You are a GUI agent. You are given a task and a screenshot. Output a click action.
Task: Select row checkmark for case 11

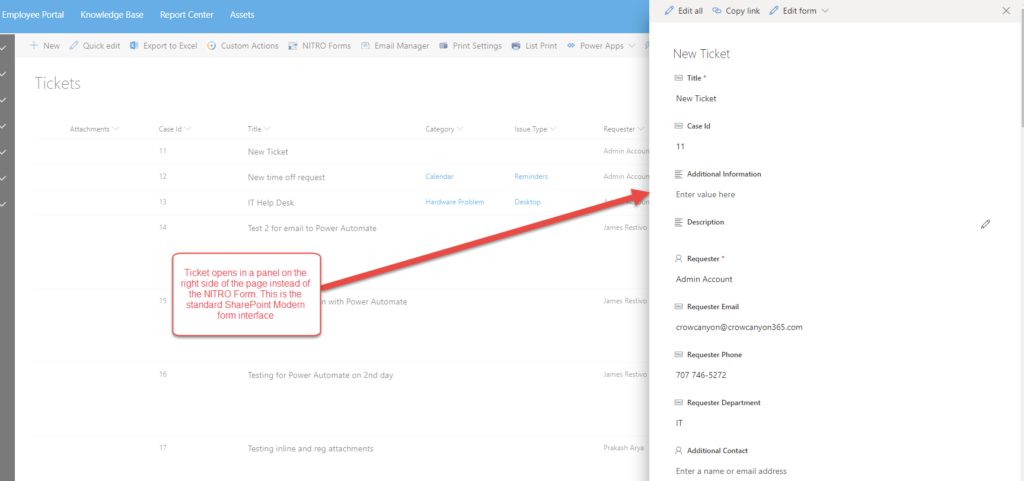point(4,152)
